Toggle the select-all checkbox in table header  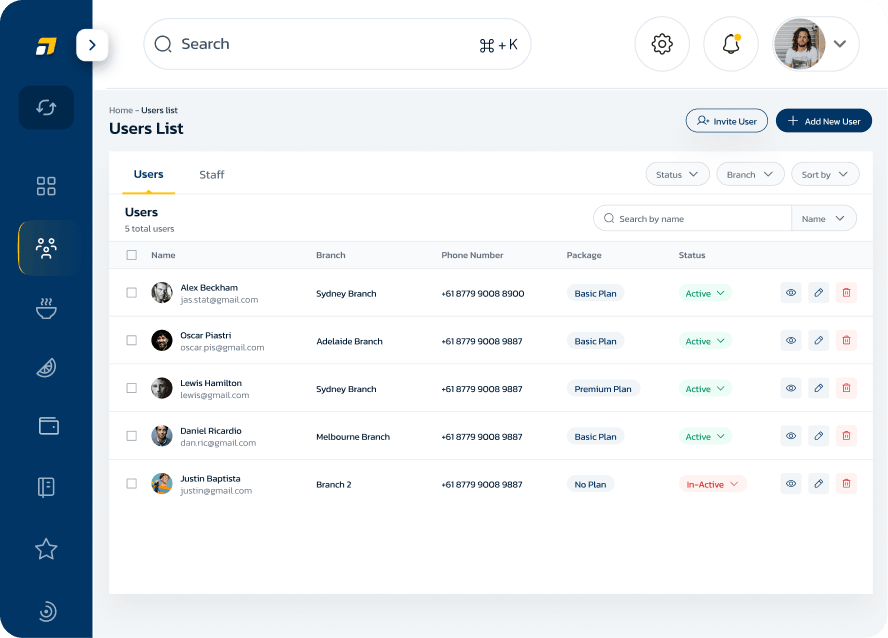131,255
